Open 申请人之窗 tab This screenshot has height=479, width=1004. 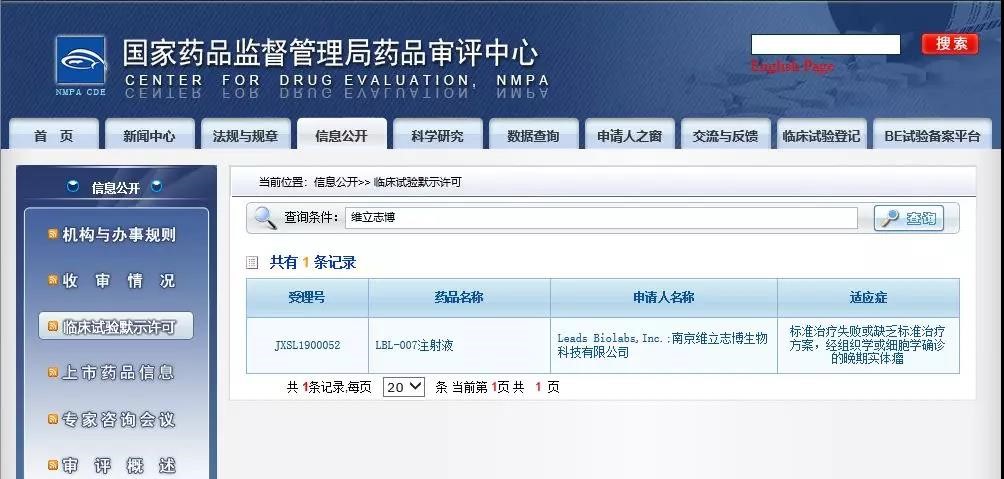(629, 135)
